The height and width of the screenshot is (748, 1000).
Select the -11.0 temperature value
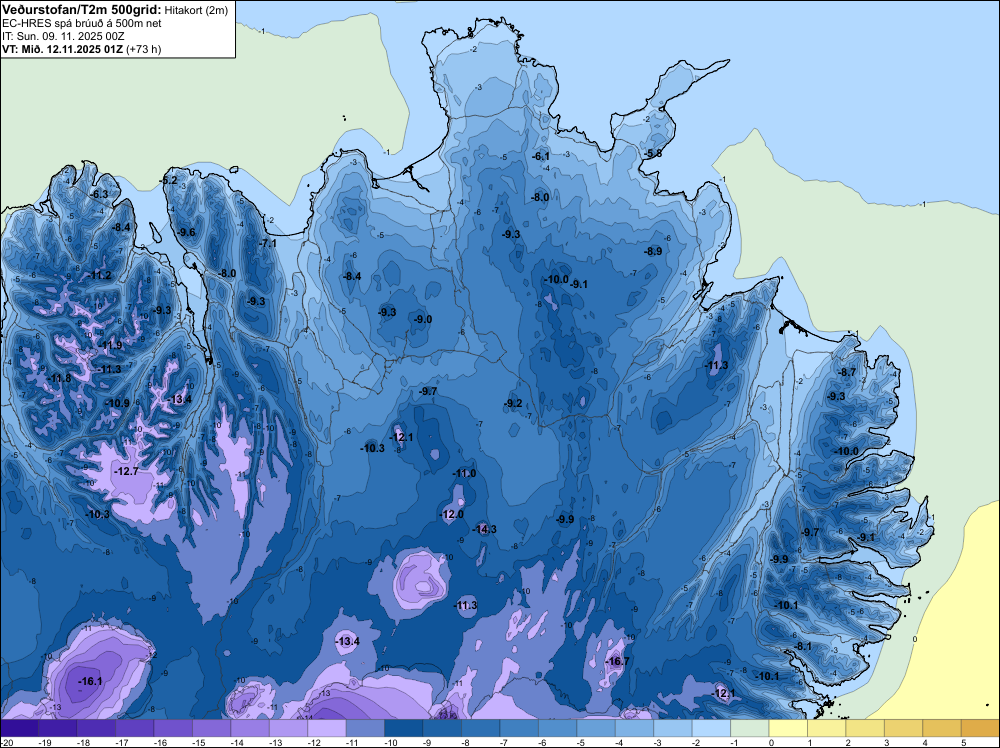[464, 473]
